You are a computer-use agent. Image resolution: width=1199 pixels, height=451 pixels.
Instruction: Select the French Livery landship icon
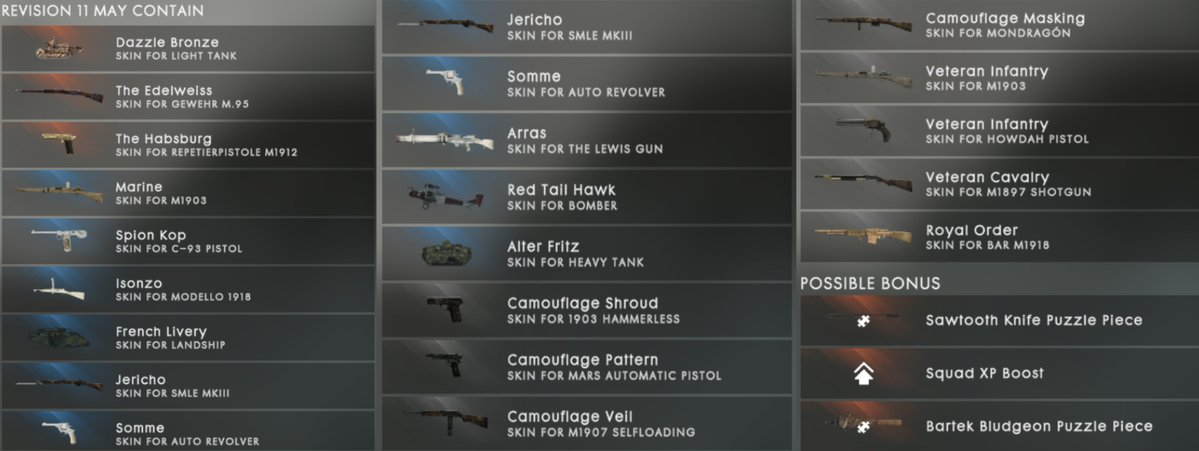(59, 337)
